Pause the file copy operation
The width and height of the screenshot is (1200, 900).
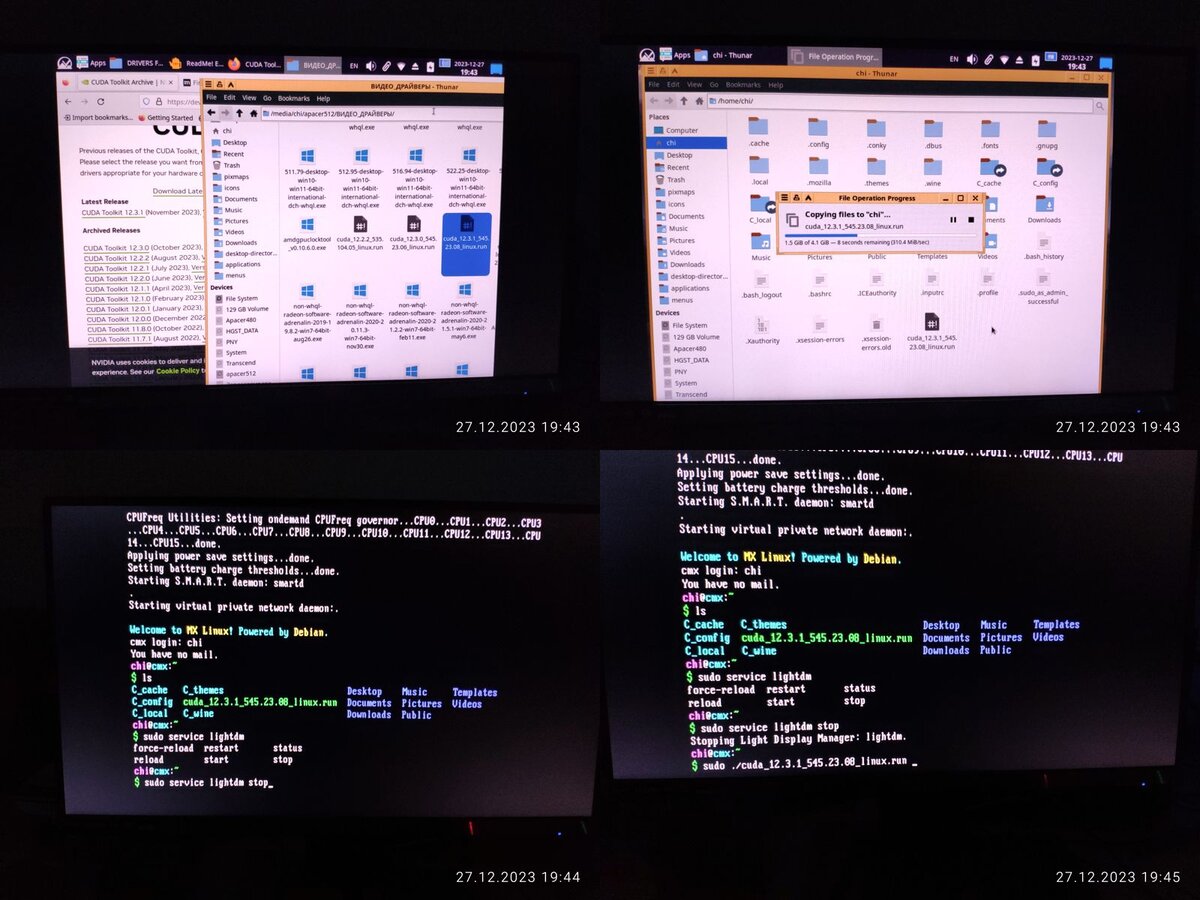coord(952,219)
